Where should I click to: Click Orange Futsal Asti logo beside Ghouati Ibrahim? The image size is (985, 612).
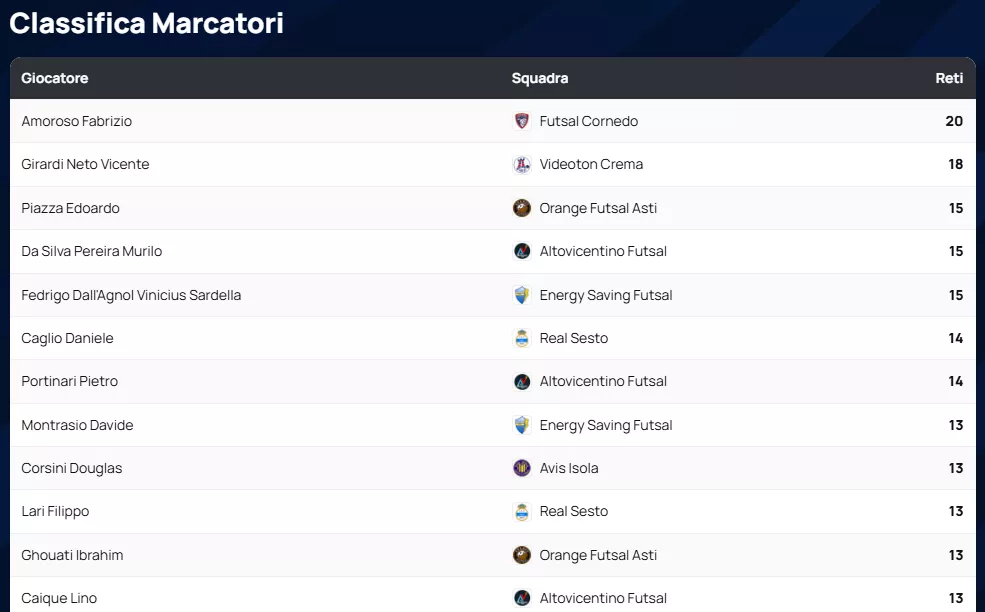[522, 555]
